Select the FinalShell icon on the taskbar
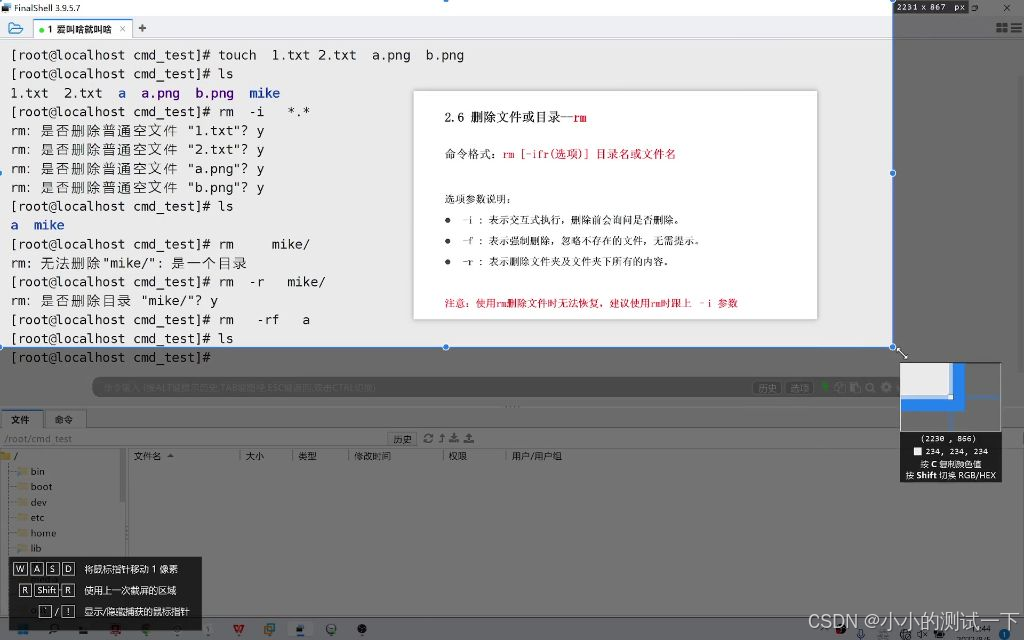Screen dimensions: 1024x640 pyautogui.click(x=300, y=631)
